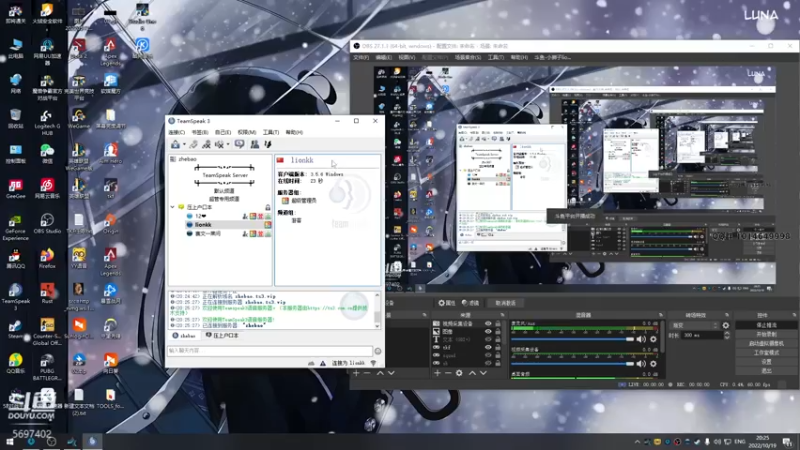Open the Rust desktop shortcut
This screenshot has height=450, width=800.
click(47, 293)
